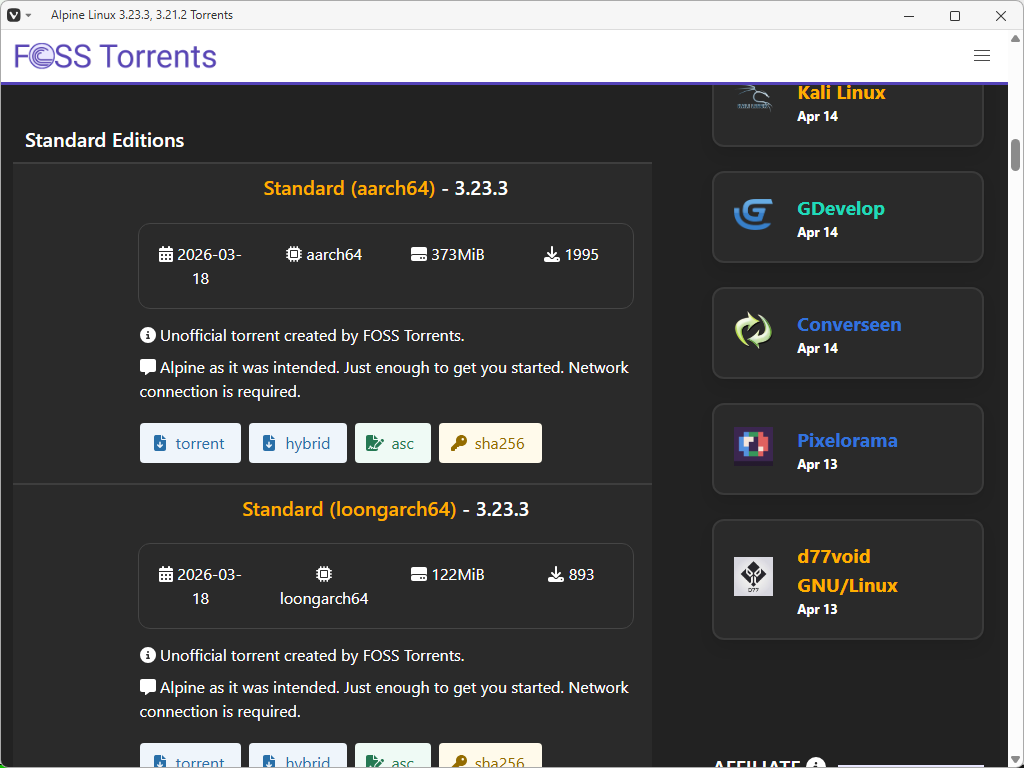Download the aarch64 torrent file

(x=190, y=443)
